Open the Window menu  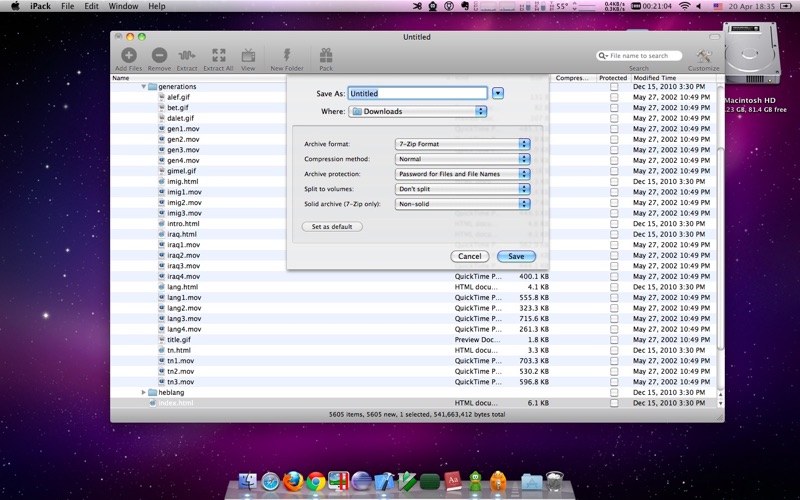click(x=123, y=6)
